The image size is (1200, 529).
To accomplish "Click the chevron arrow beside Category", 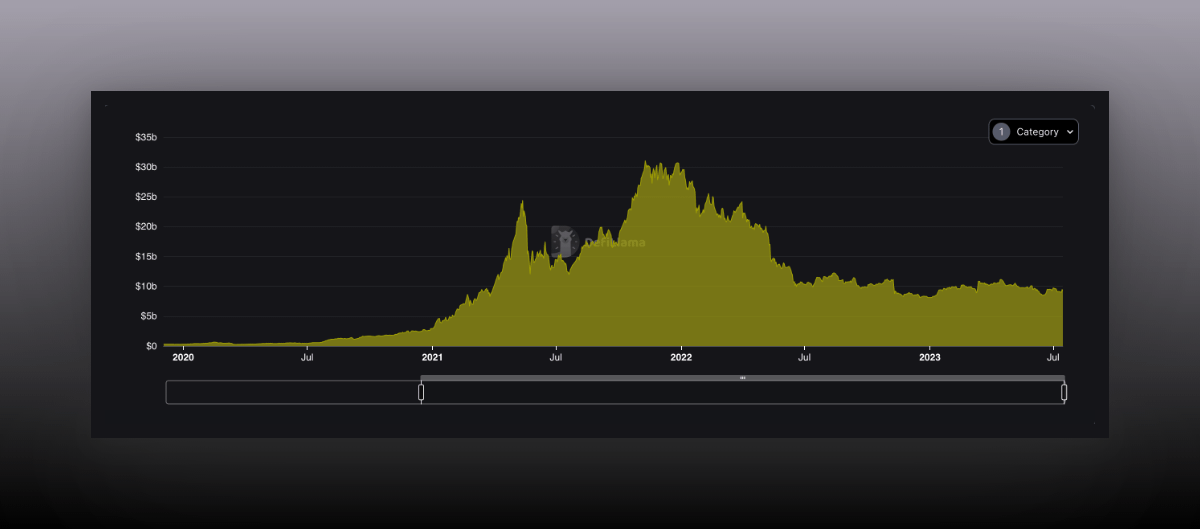I will click(x=1069, y=132).
